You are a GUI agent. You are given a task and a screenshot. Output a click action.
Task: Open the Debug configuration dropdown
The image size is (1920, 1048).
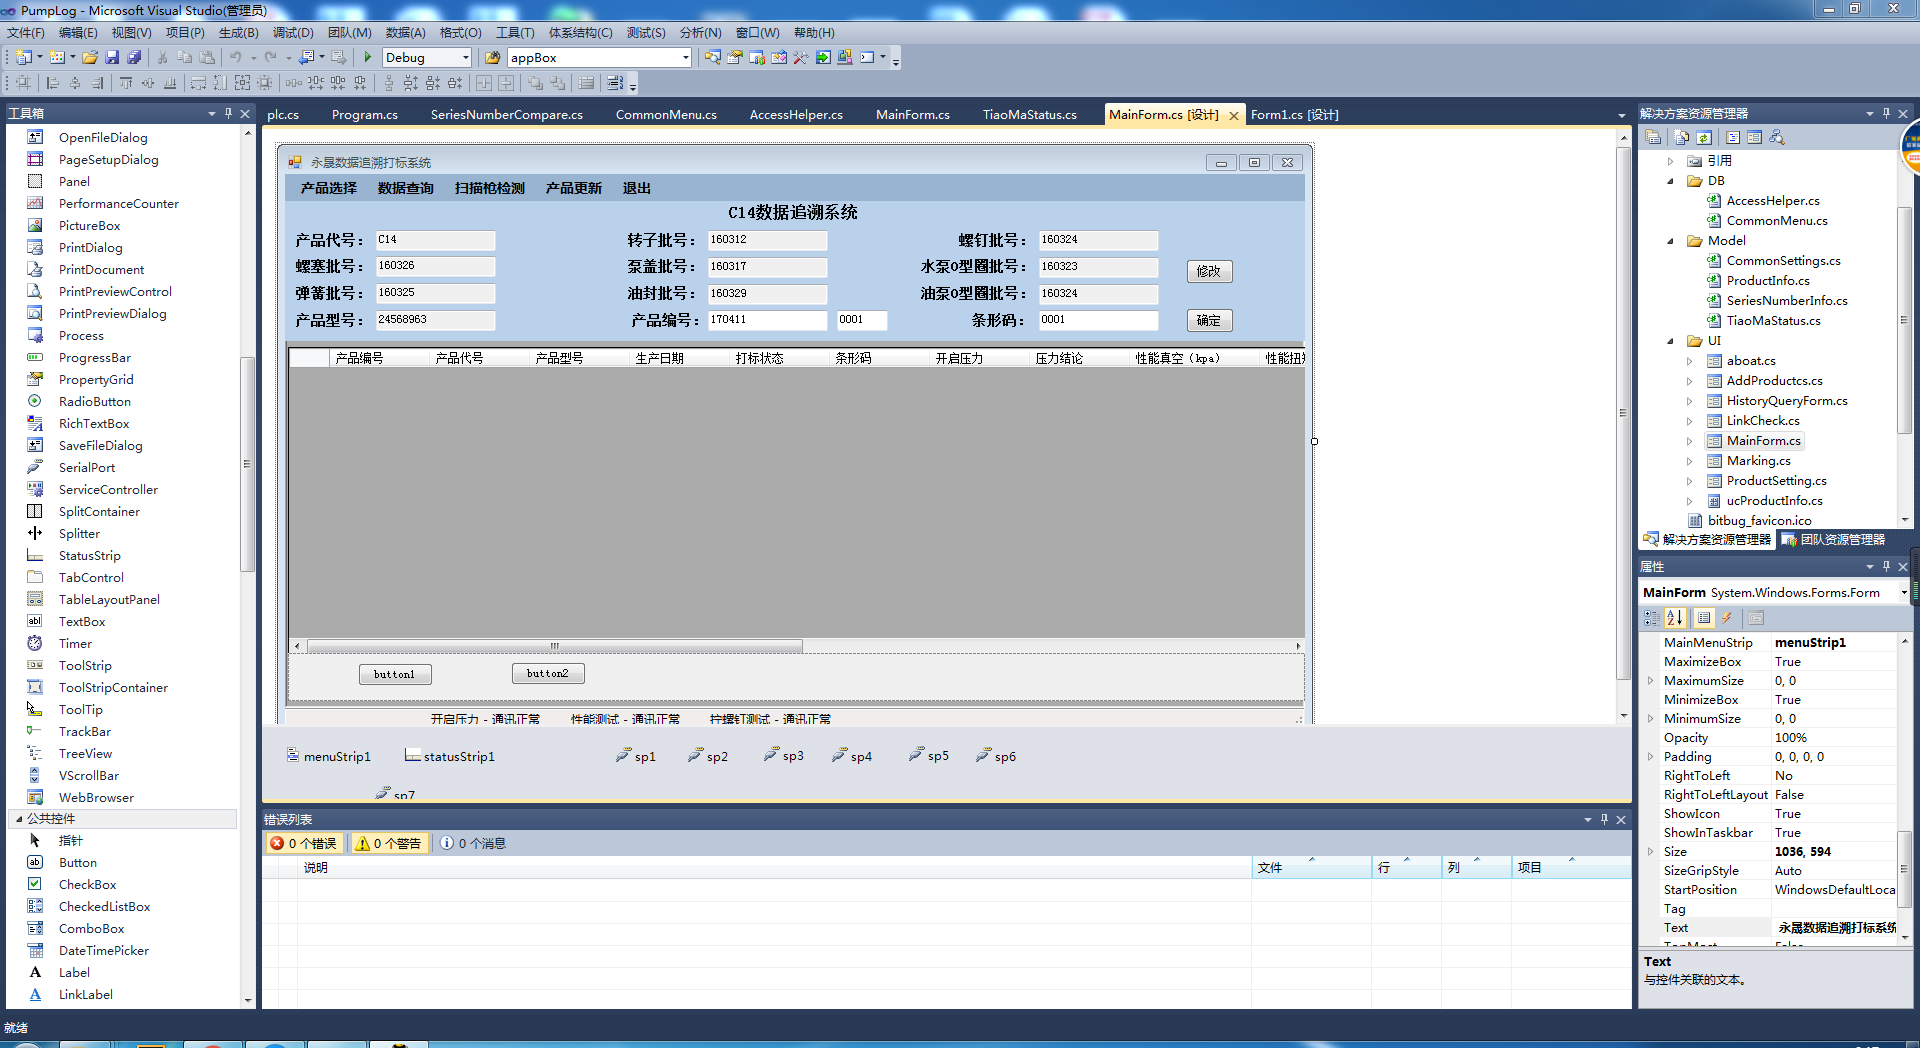click(x=465, y=58)
